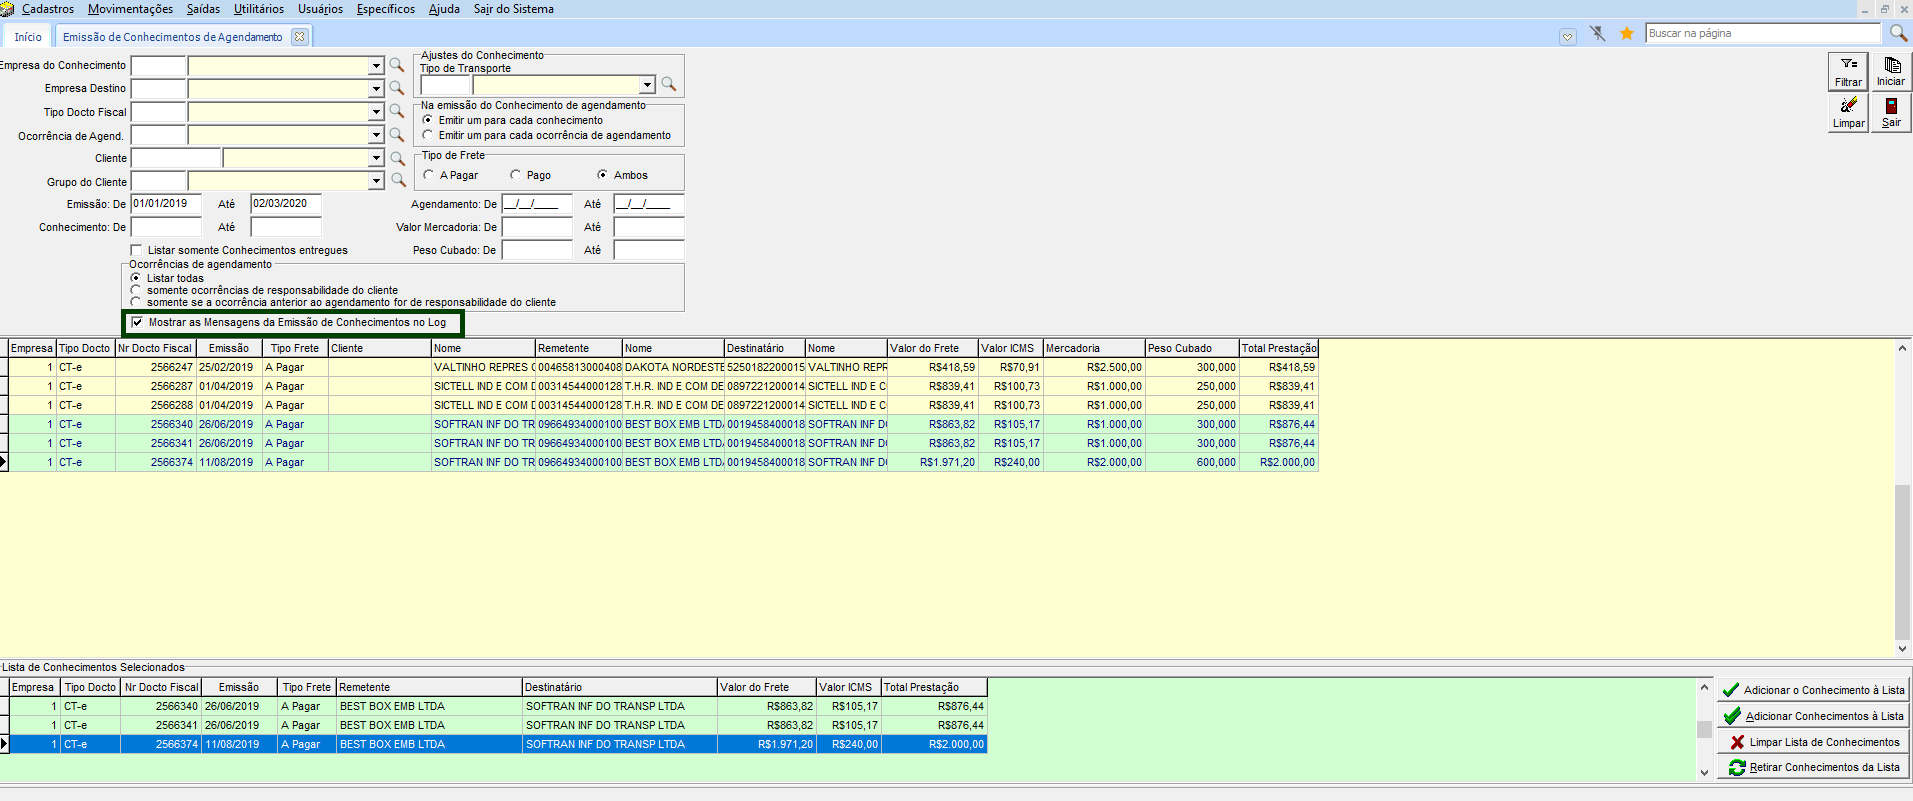Viewport: 1913px width, 801px height.
Task: Open the Utilitários menu
Action: click(x=259, y=9)
